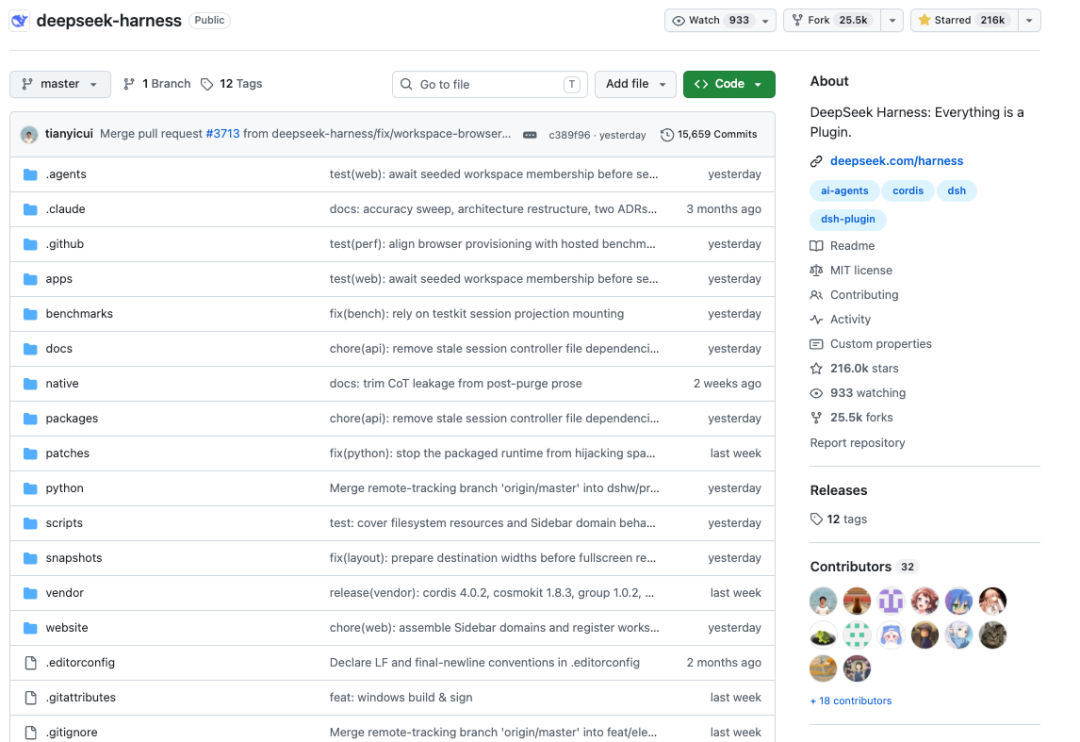Open the snapshots folder
The width and height of the screenshot is (1080, 742).
74,558
